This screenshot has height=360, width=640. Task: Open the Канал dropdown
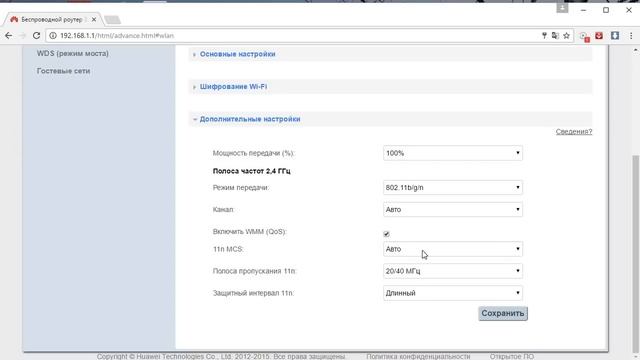click(x=453, y=209)
